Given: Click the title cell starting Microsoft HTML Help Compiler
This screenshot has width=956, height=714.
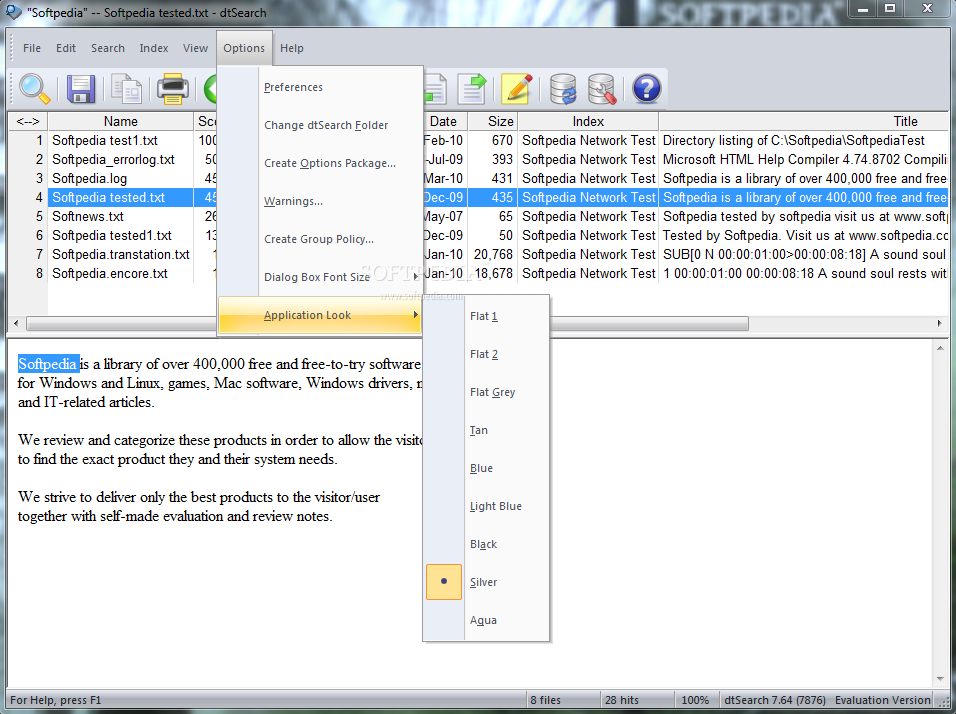Looking at the screenshot, I should pos(804,159).
